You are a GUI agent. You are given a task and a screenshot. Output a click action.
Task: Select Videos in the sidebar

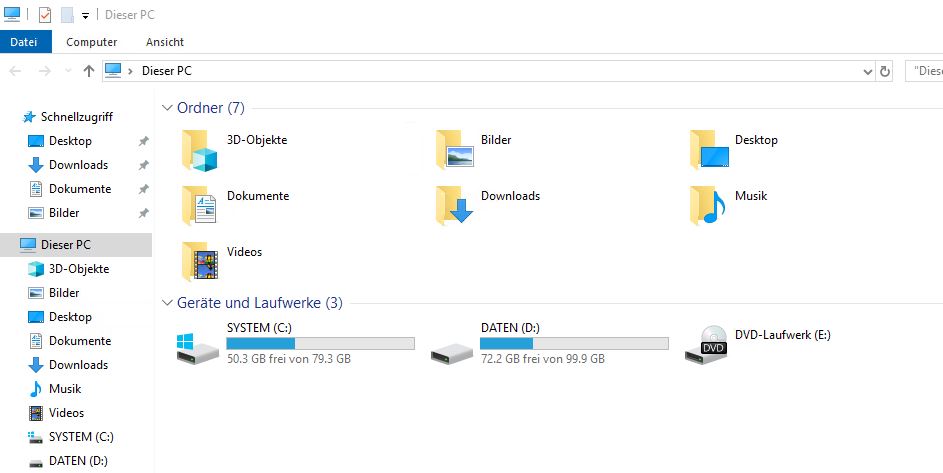tap(66, 413)
